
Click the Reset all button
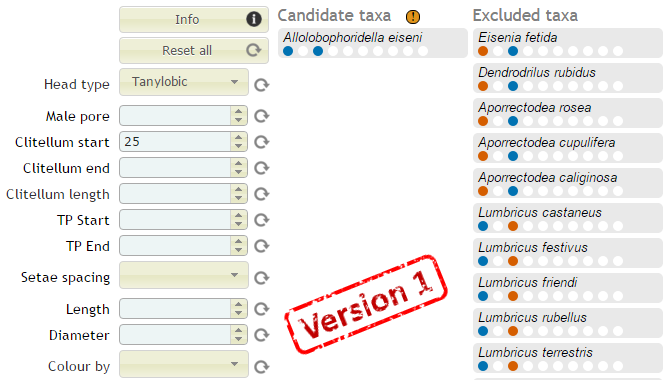point(194,50)
